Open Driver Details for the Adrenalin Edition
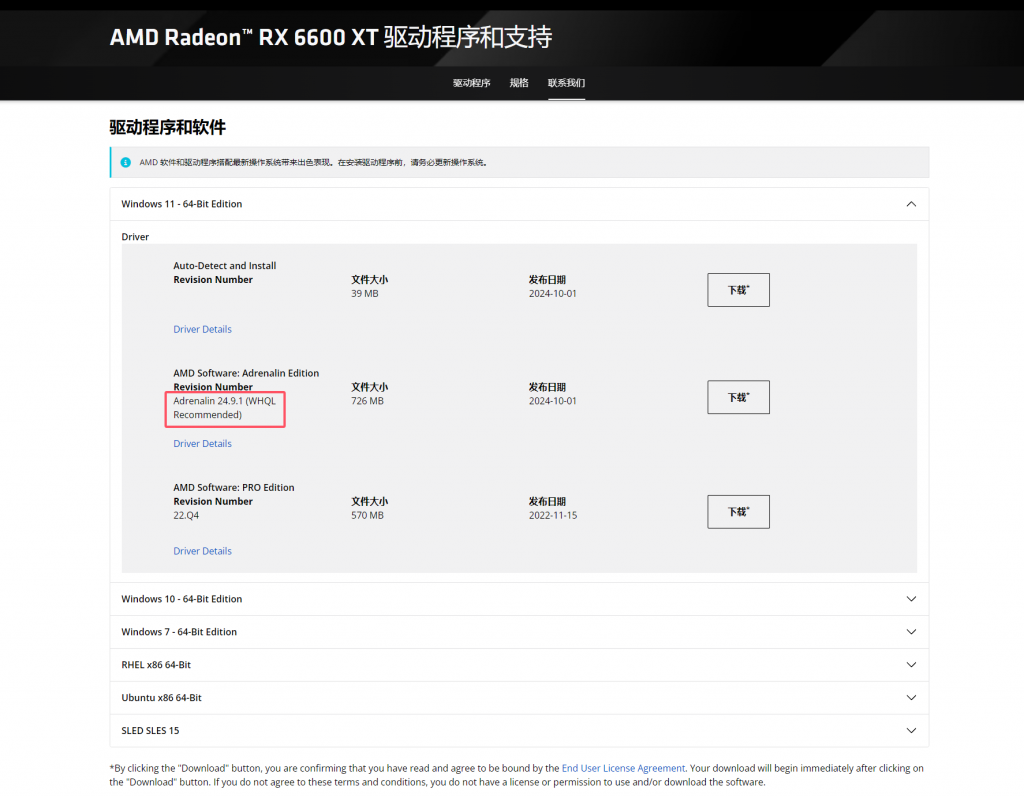Screen dimensions: 1024x797 click(202, 444)
